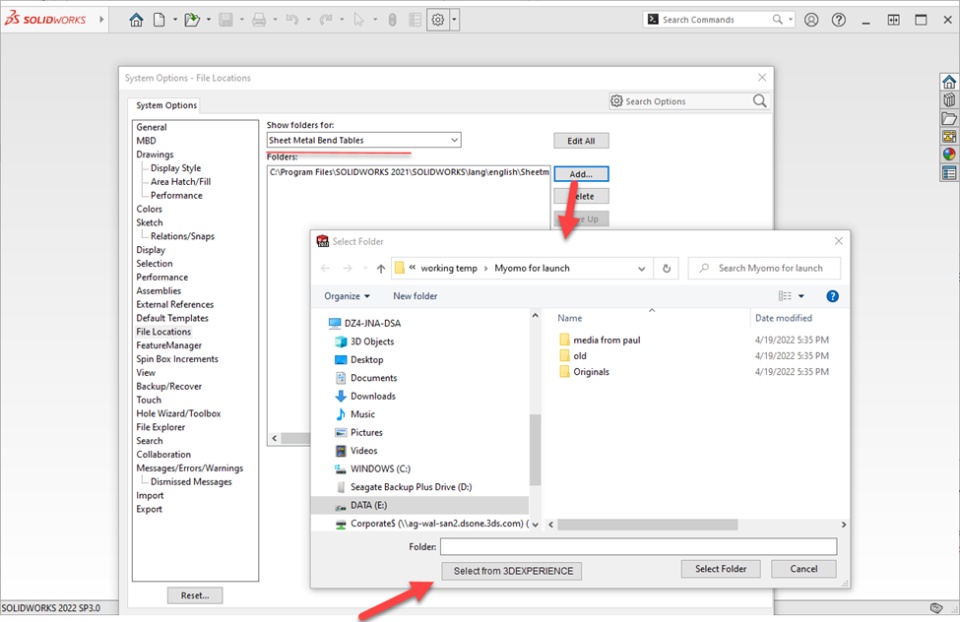Open the Organize dropdown menu
Viewport: 960px width, 622px height.
(347, 296)
